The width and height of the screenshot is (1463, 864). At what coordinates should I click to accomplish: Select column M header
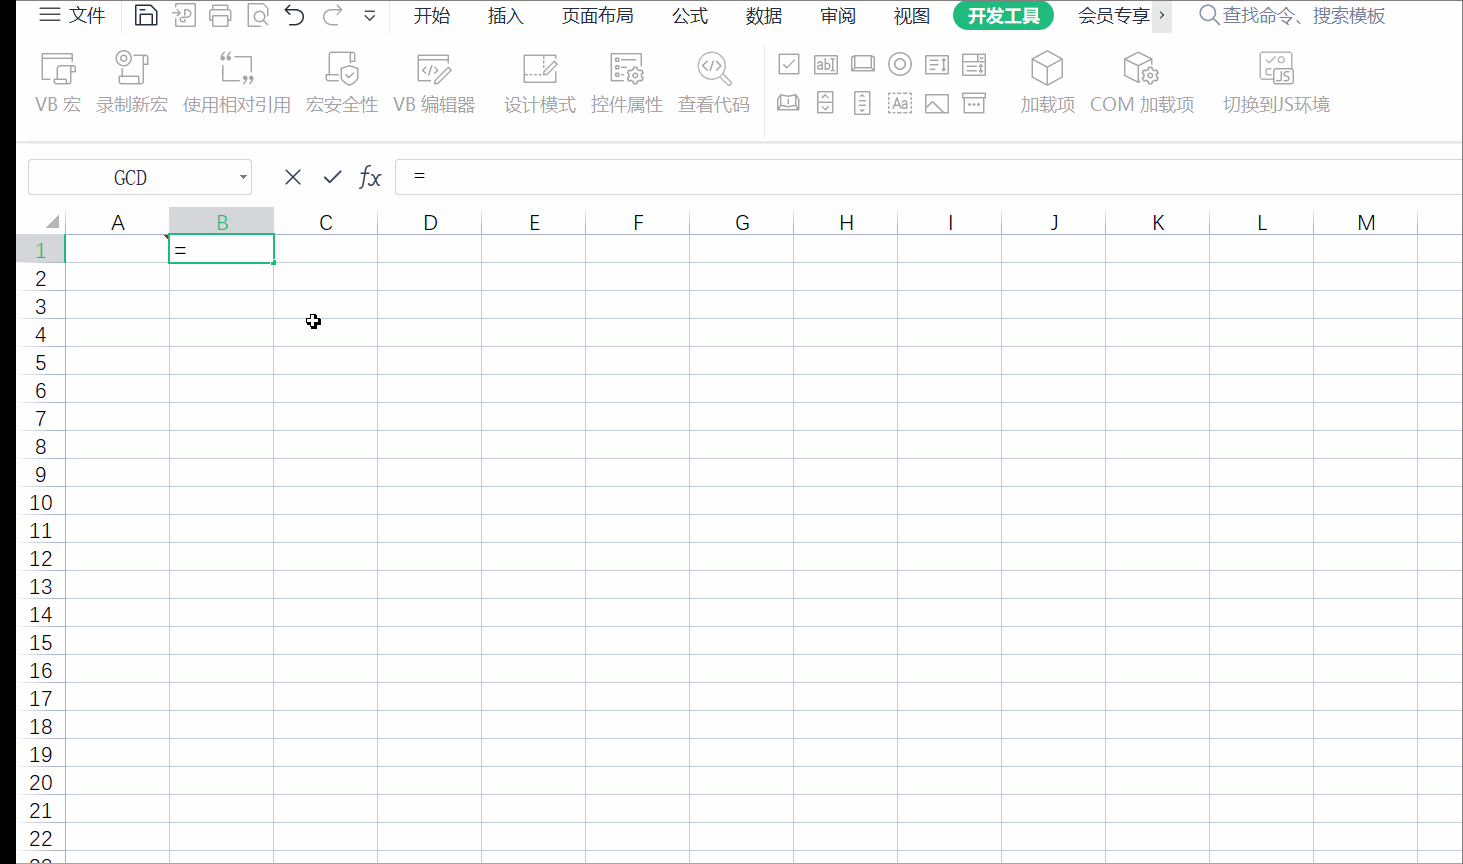click(1366, 222)
